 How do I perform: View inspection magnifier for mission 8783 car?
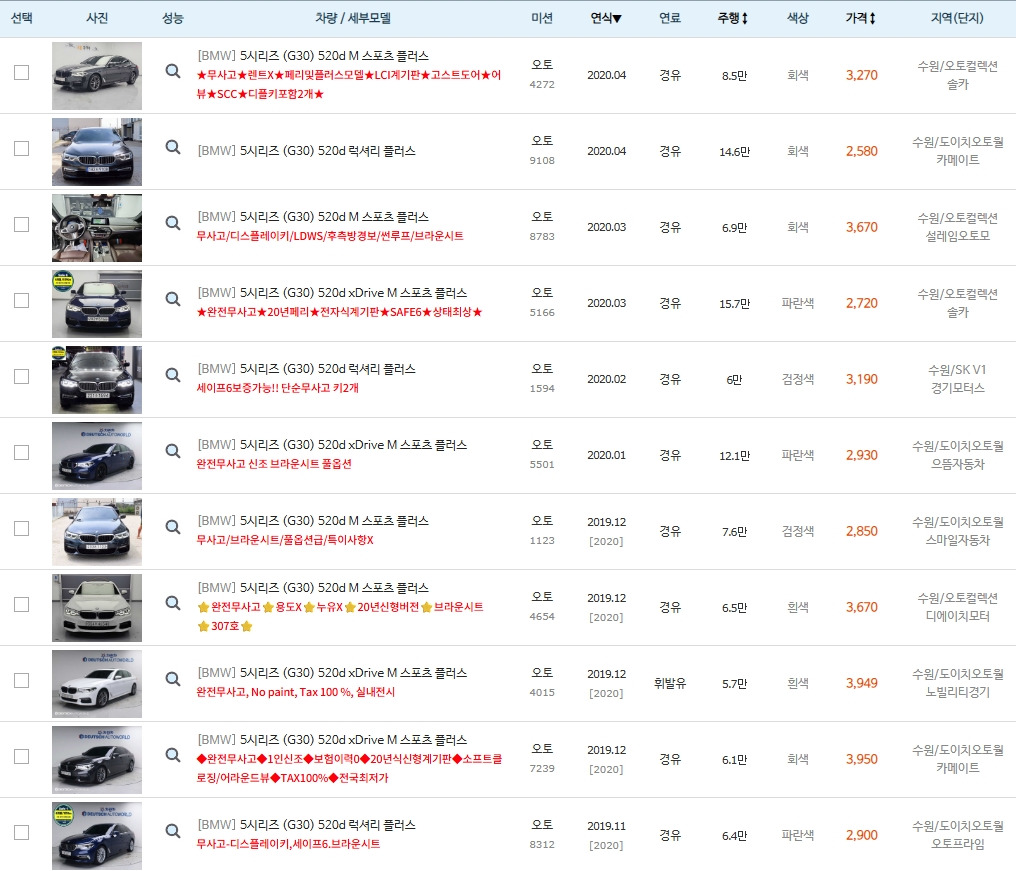172,223
